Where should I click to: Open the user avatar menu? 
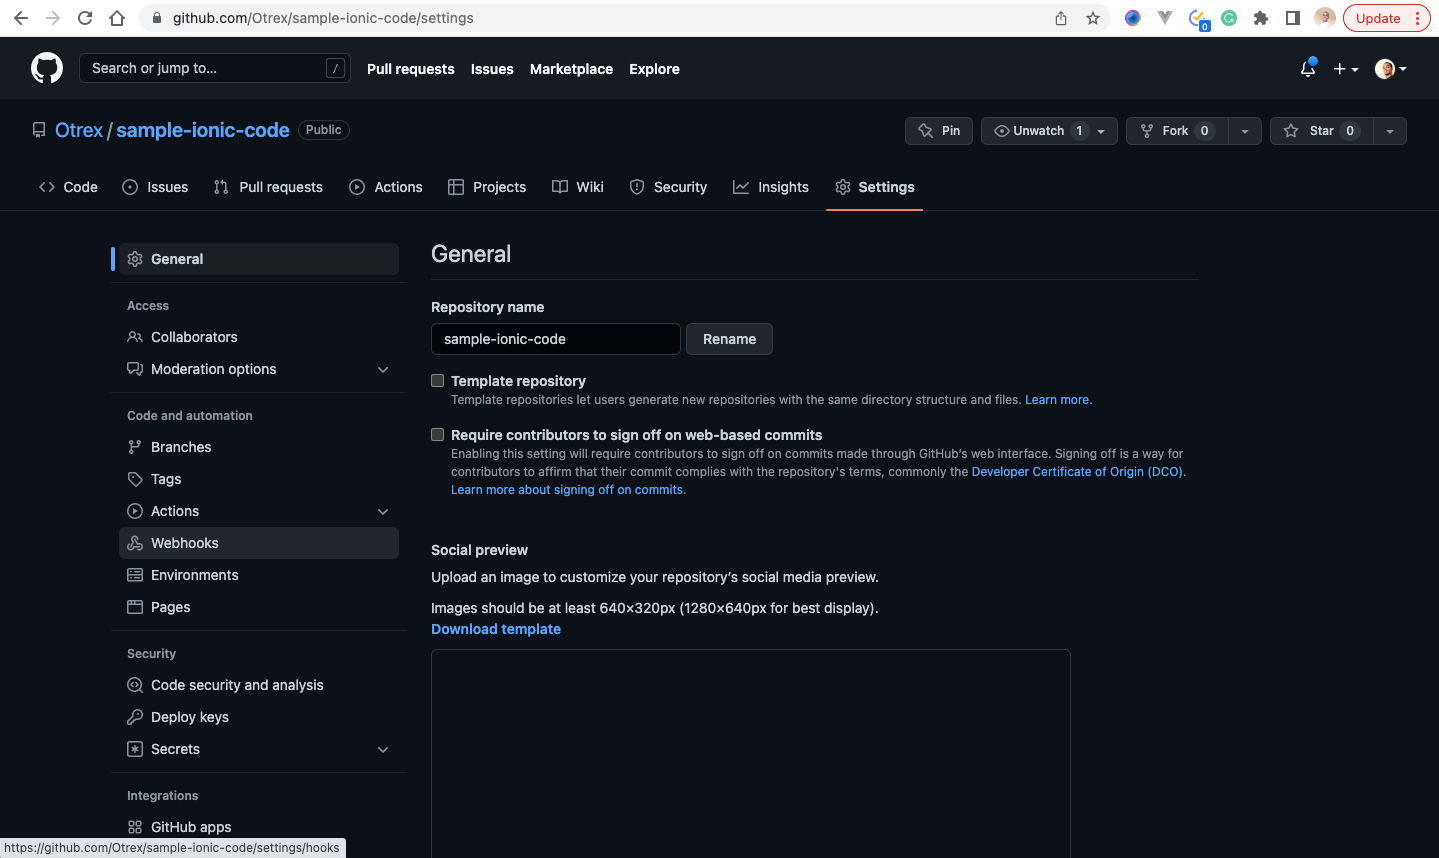point(1391,69)
